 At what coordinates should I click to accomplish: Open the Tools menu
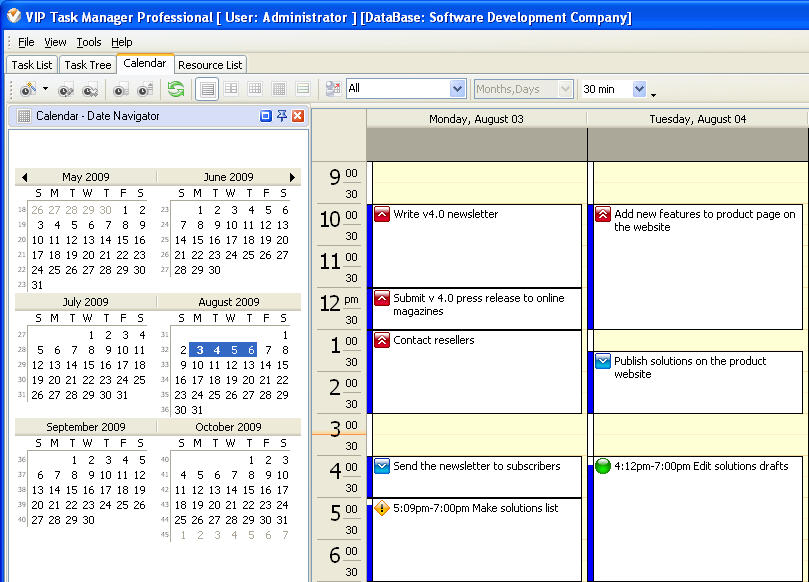click(x=89, y=42)
